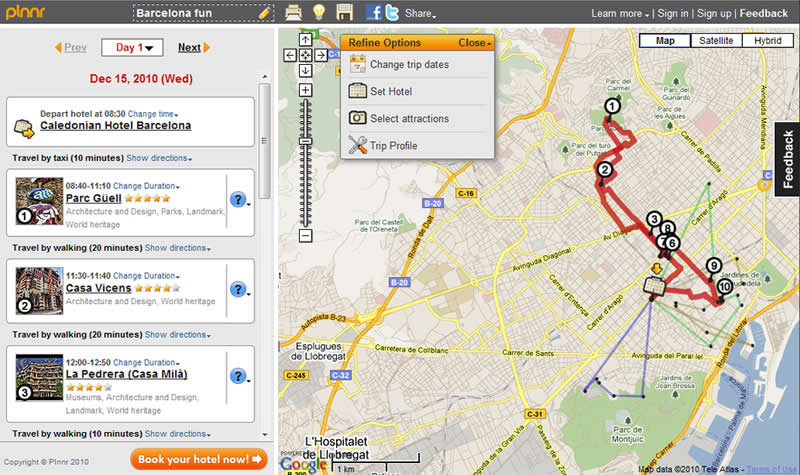Show directions after La Pedrera
Screen dimensions: 800x475
178,434
